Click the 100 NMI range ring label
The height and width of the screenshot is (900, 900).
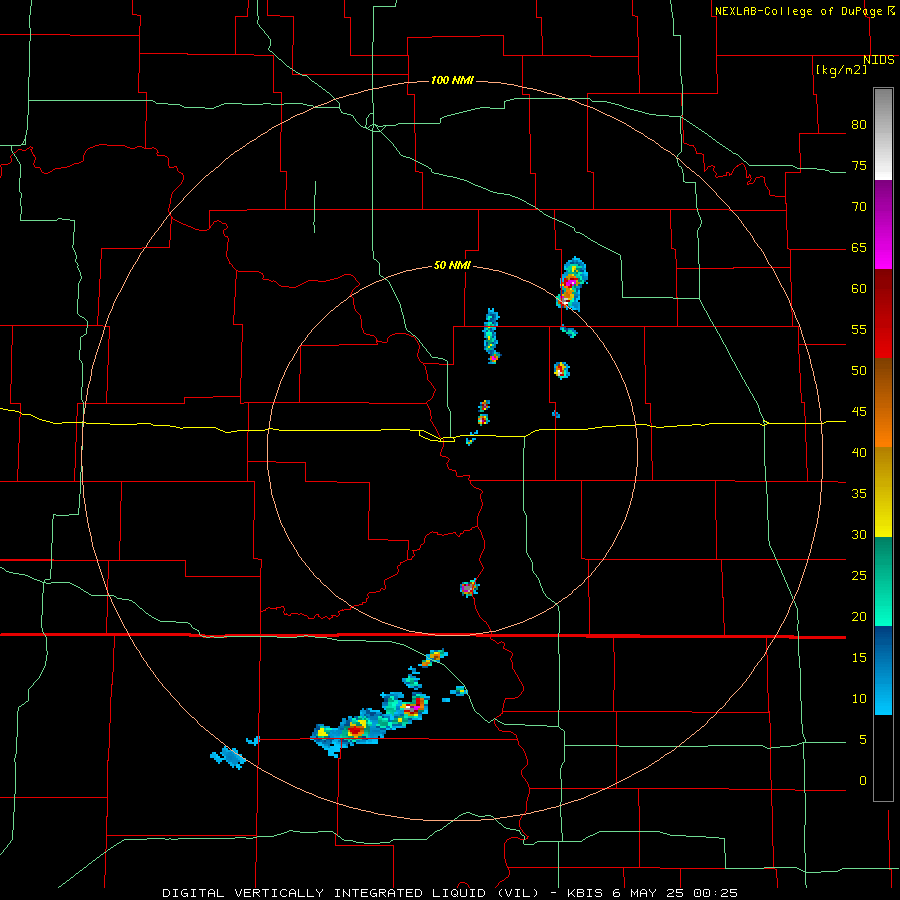[452, 80]
